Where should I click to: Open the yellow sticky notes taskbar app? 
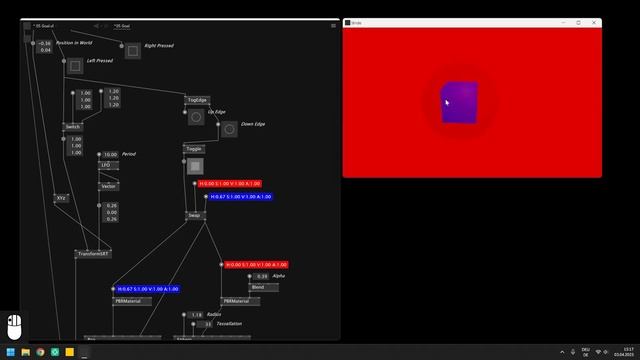coord(69,352)
